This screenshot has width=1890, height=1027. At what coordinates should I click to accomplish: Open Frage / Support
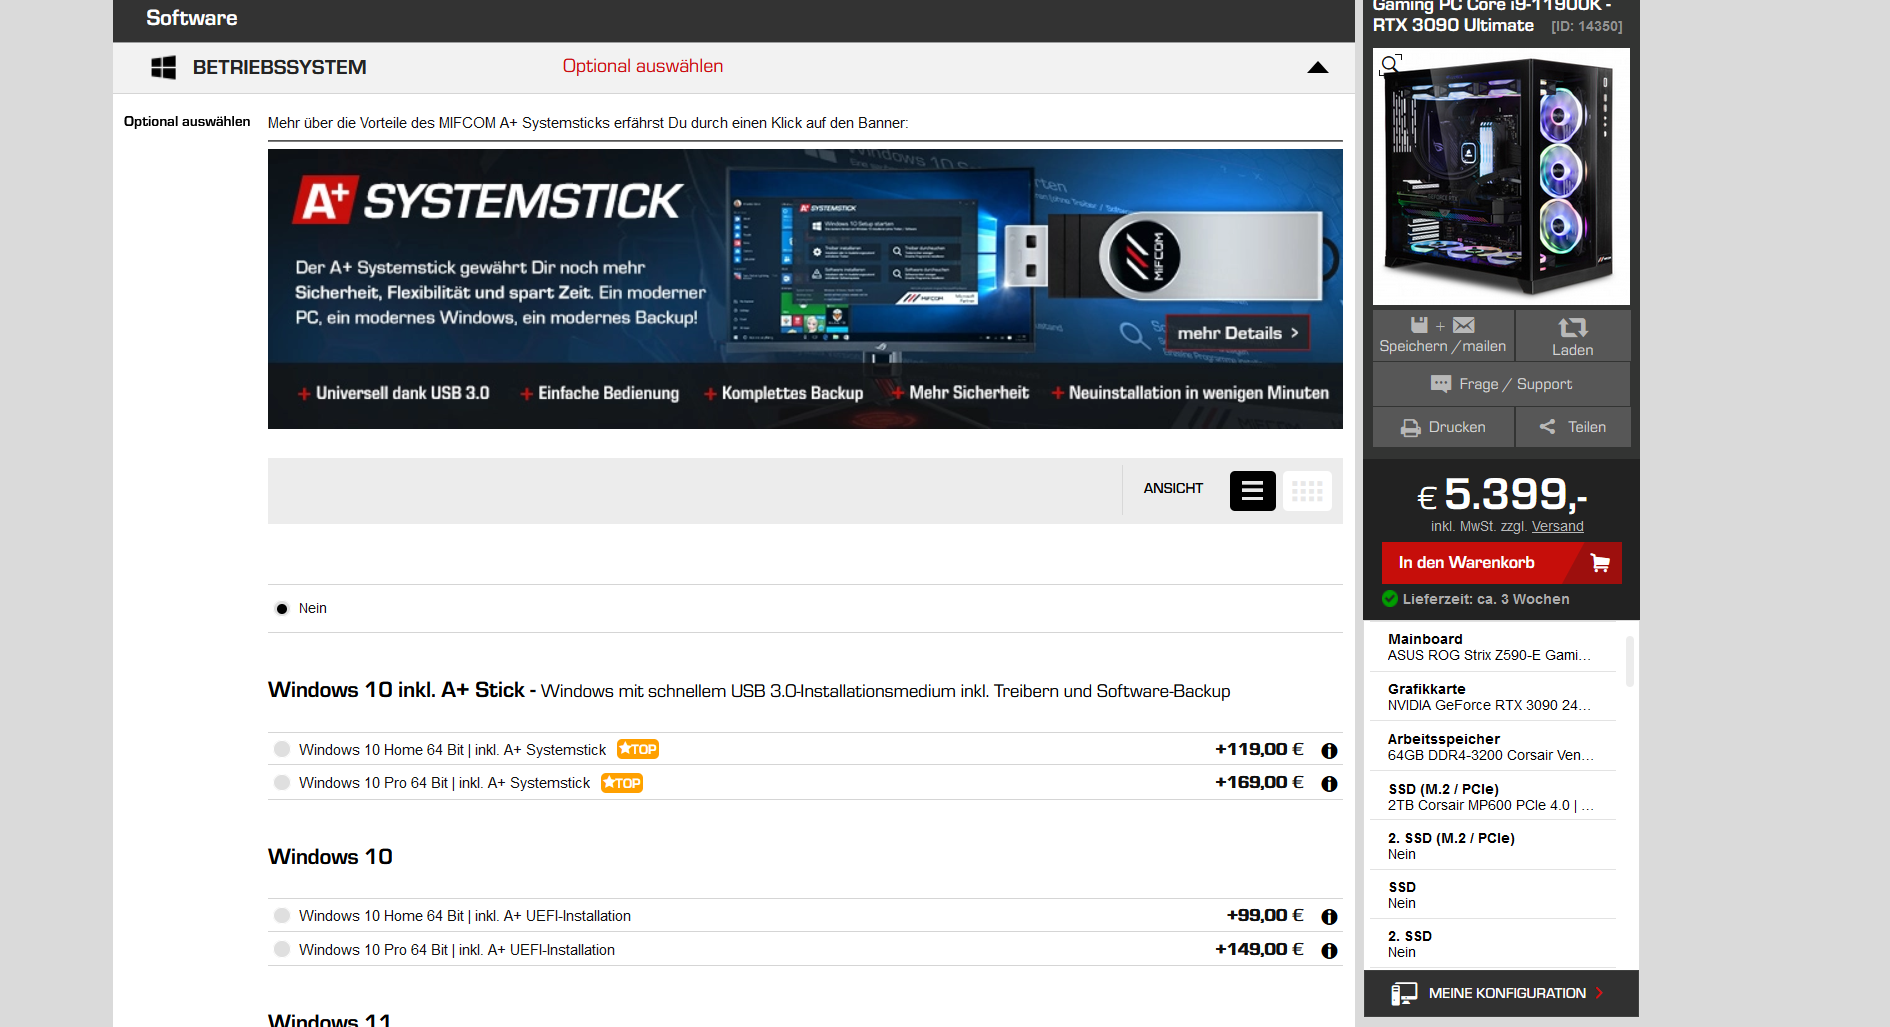(1501, 384)
